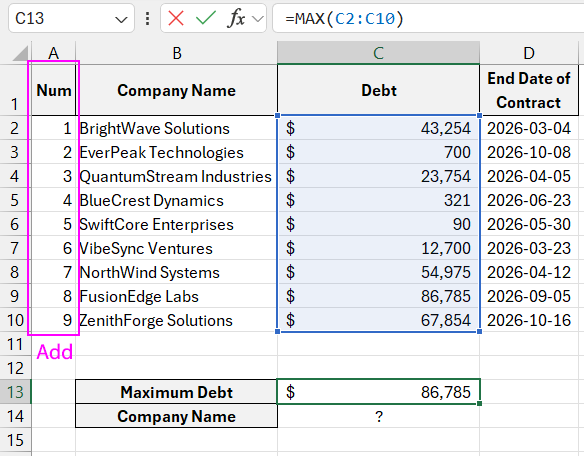Click the Maximum Debt label cell
This screenshot has width=584, height=456.
(177, 392)
